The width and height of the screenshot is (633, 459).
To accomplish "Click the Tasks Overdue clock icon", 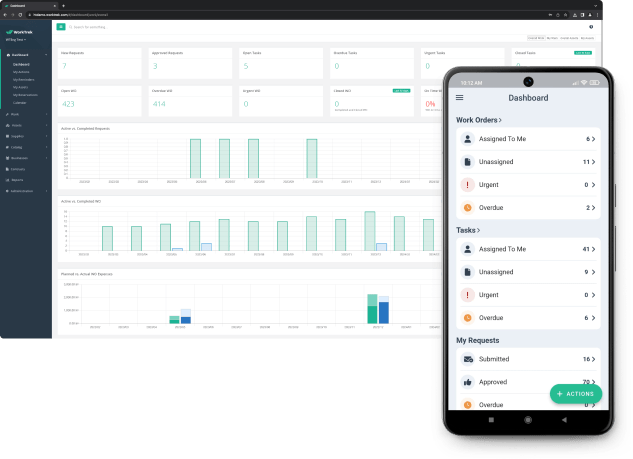I will pyautogui.click(x=467, y=317).
